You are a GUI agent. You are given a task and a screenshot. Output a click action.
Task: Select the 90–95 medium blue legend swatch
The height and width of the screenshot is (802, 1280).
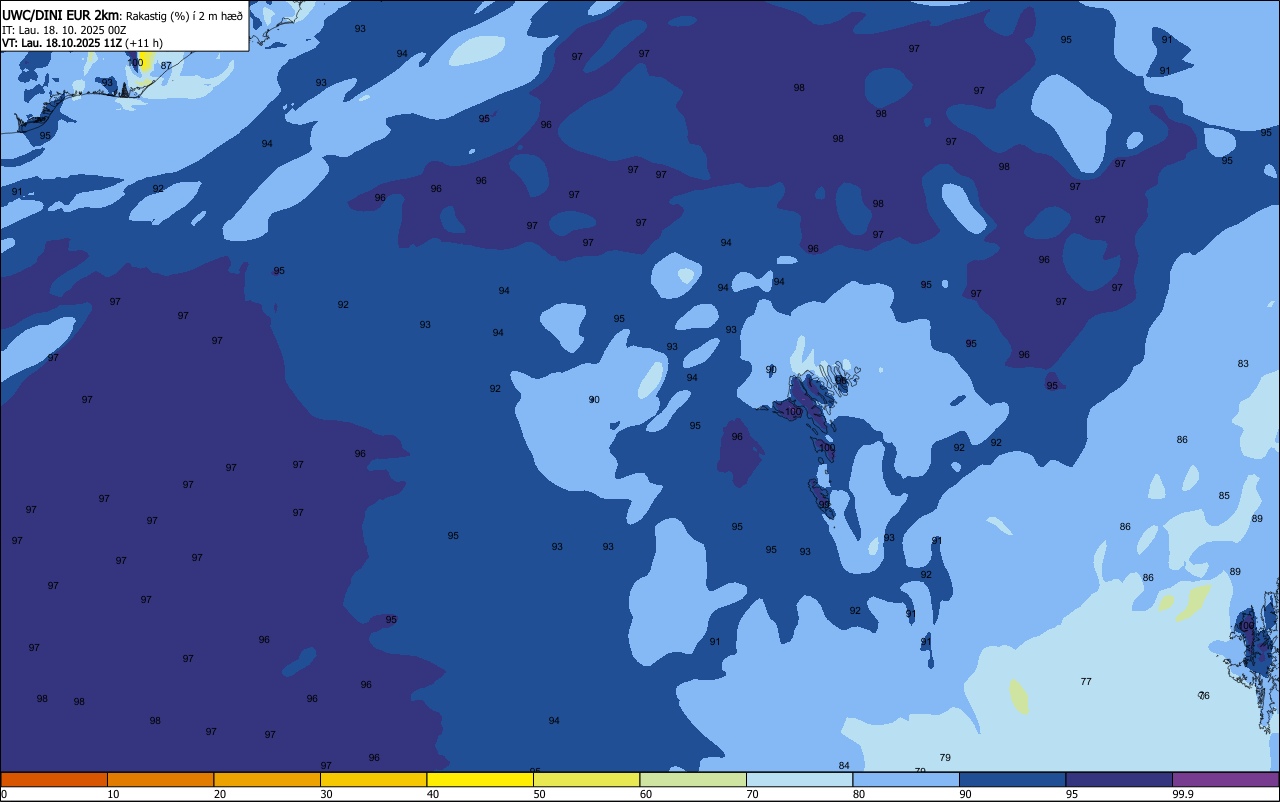pyautogui.click(x=1012, y=779)
